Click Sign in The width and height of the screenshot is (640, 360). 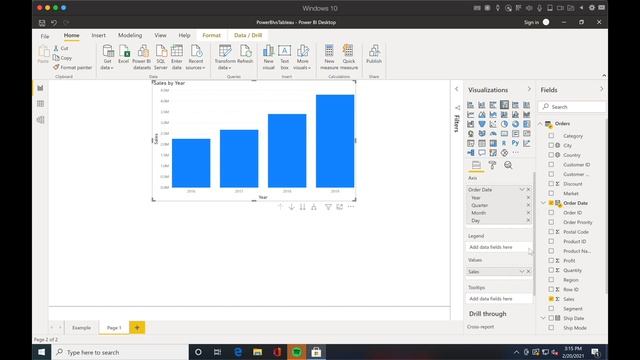click(x=531, y=22)
